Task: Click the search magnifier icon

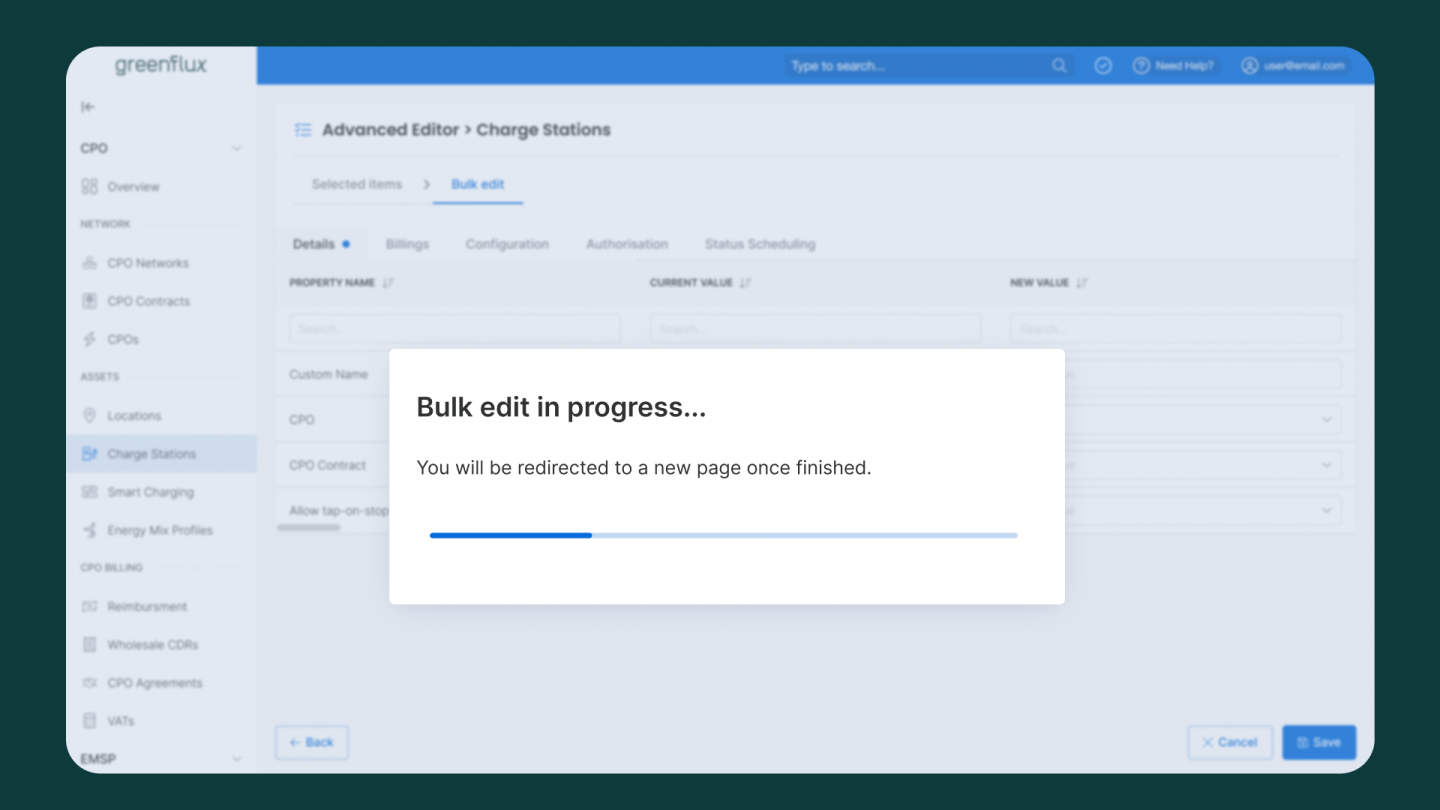Action: click(x=1059, y=66)
